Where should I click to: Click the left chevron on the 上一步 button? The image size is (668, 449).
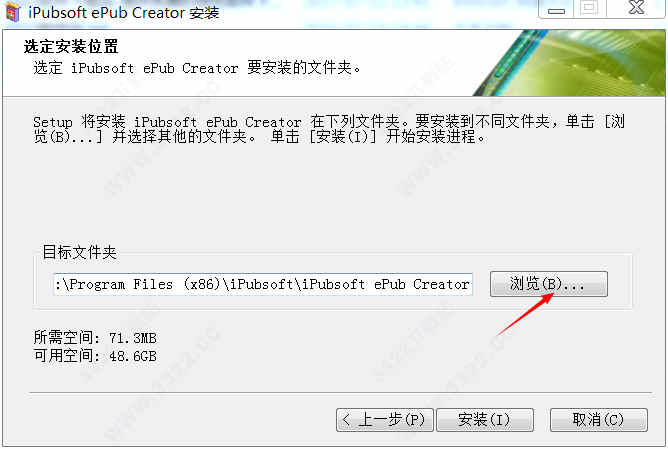(346, 420)
